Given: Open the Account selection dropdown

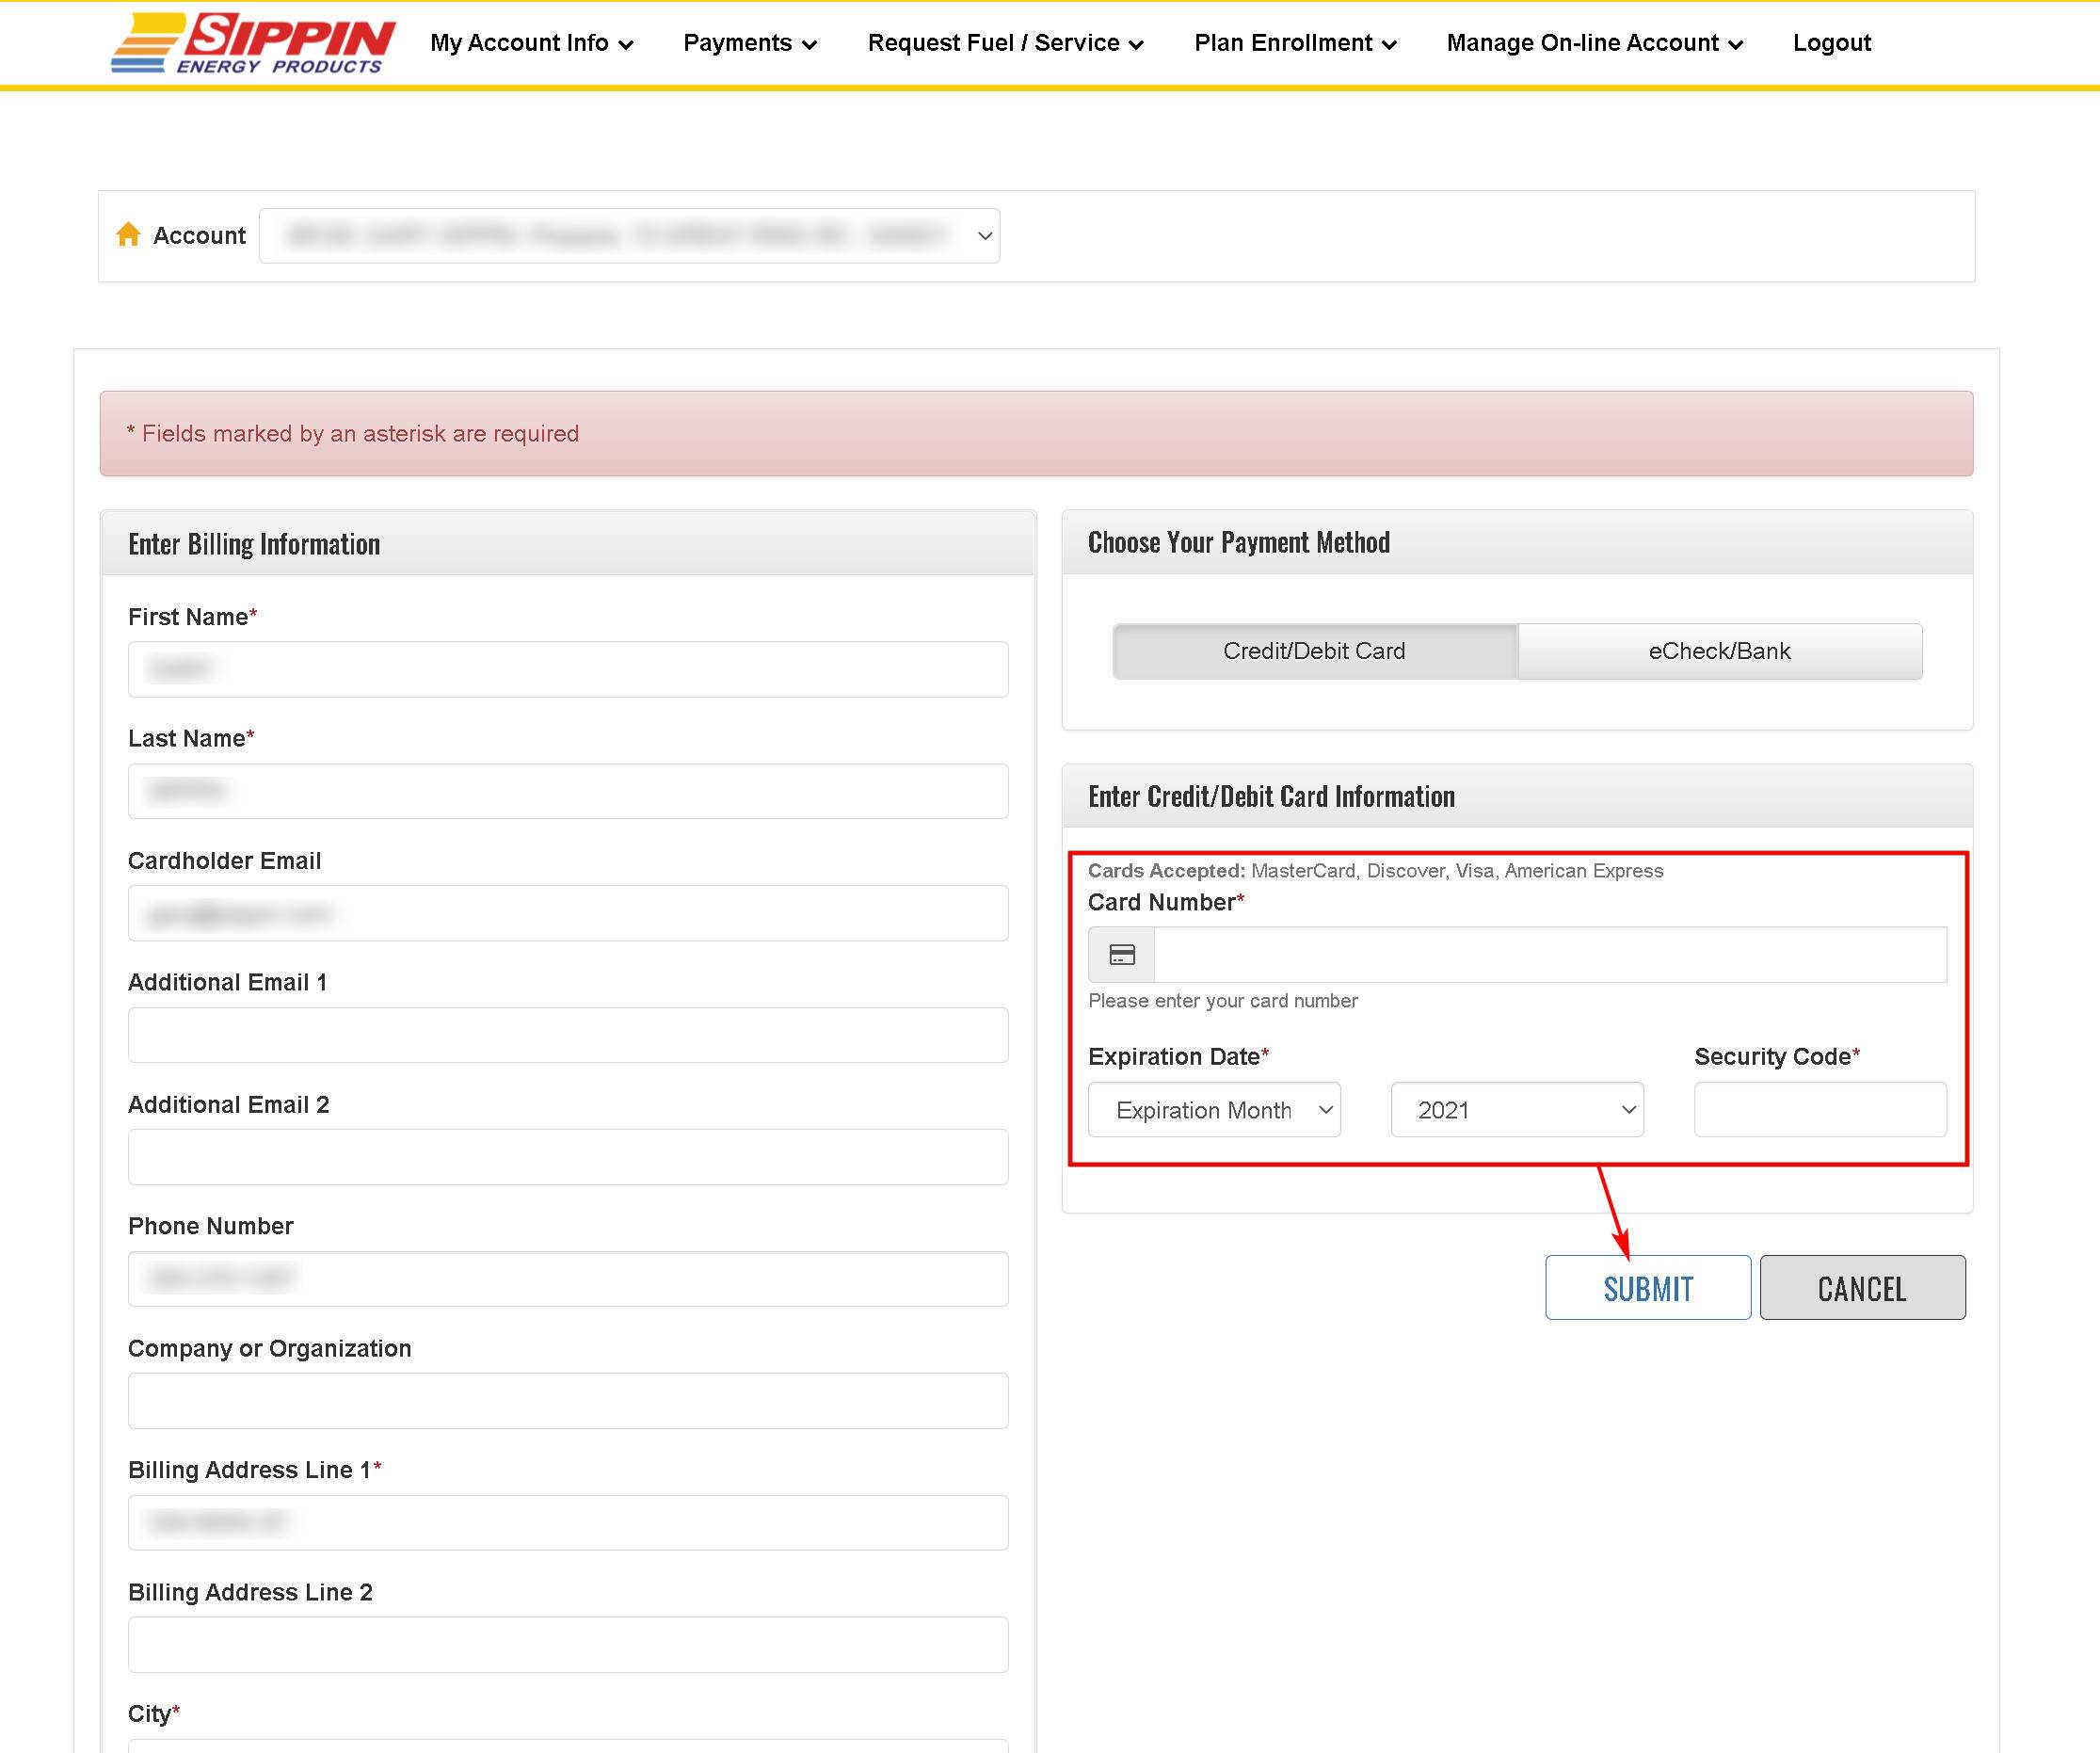Looking at the screenshot, I should 629,236.
